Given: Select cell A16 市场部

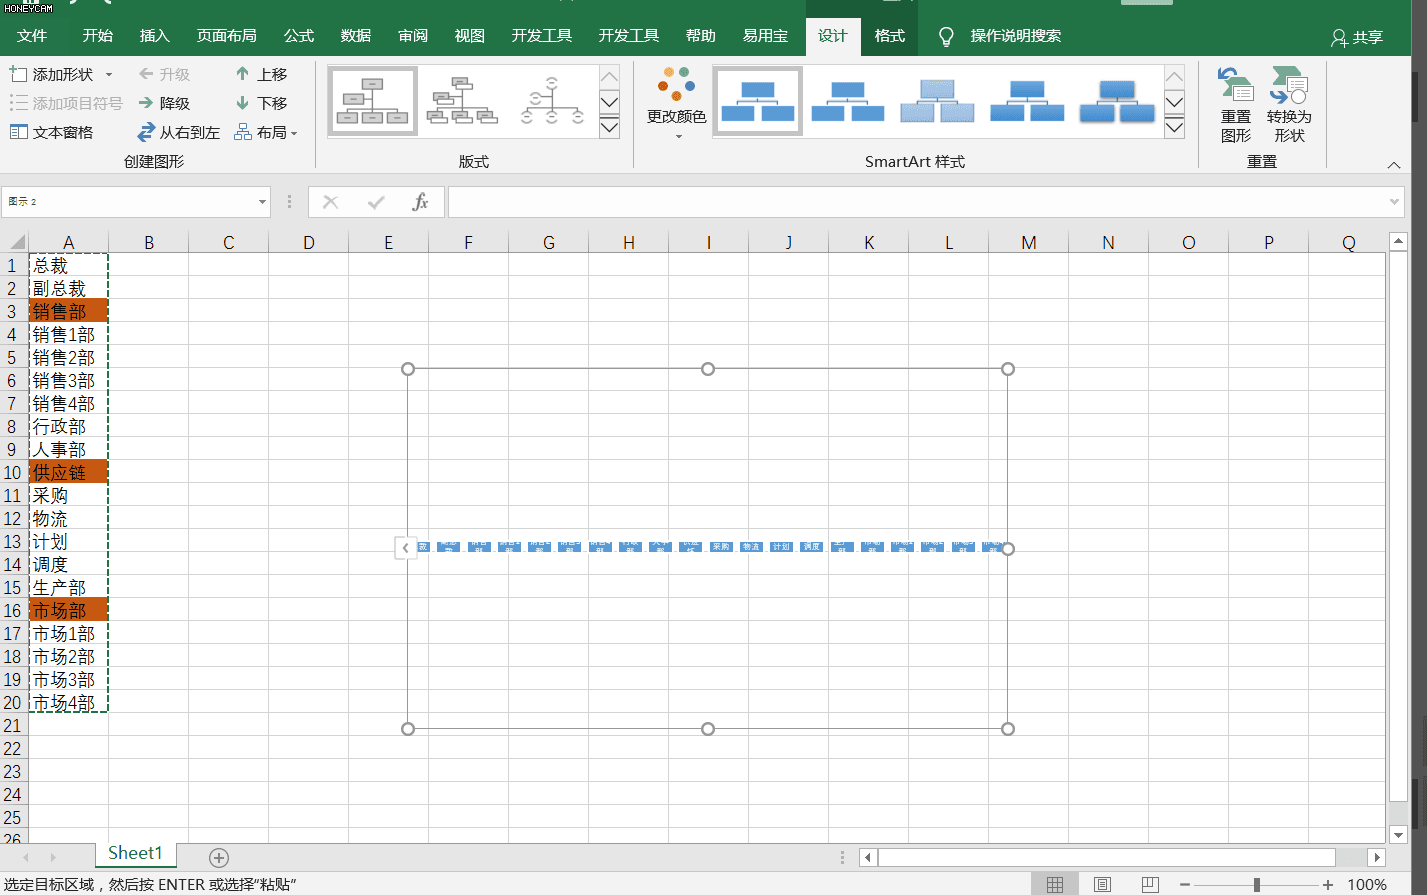Looking at the screenshot, I should [69, 610].
